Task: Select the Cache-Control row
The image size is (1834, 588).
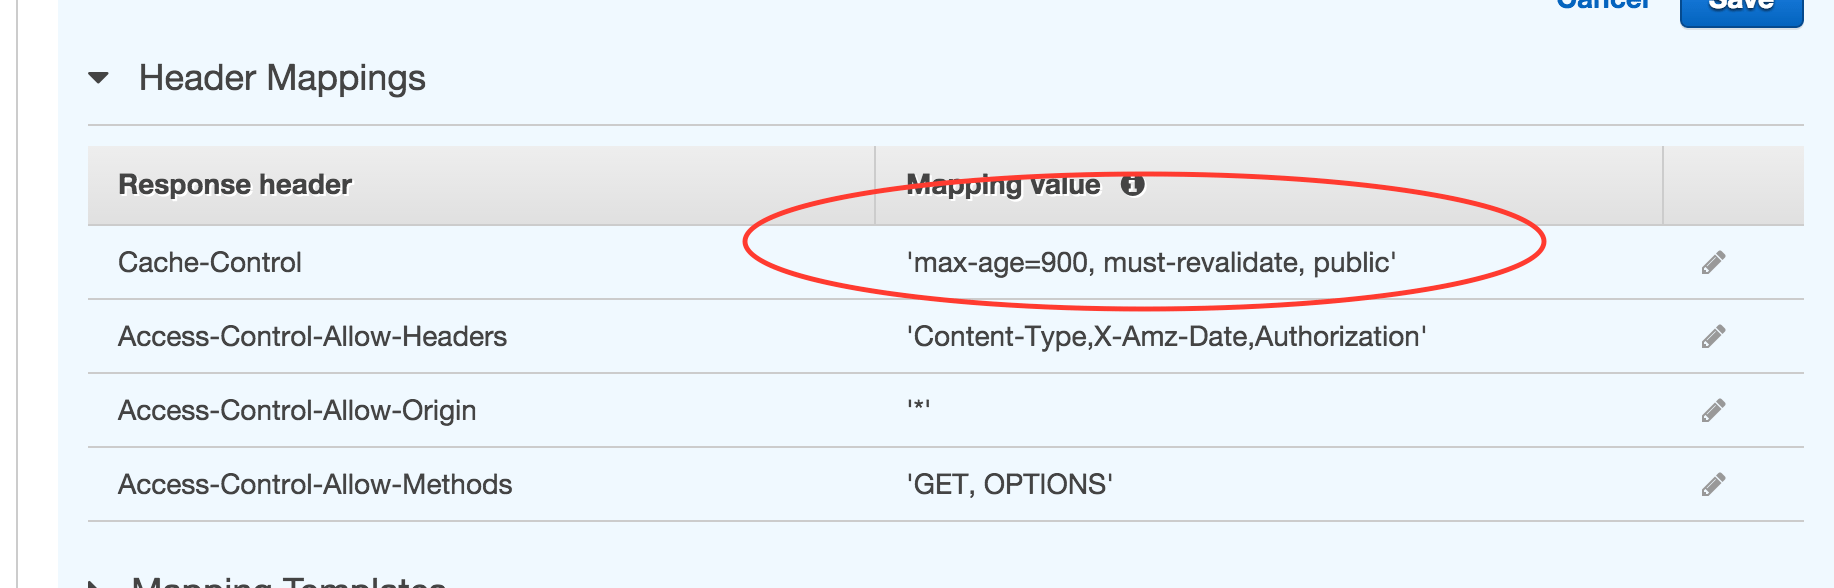Action: pyautogui.click(x=211, y=263)
